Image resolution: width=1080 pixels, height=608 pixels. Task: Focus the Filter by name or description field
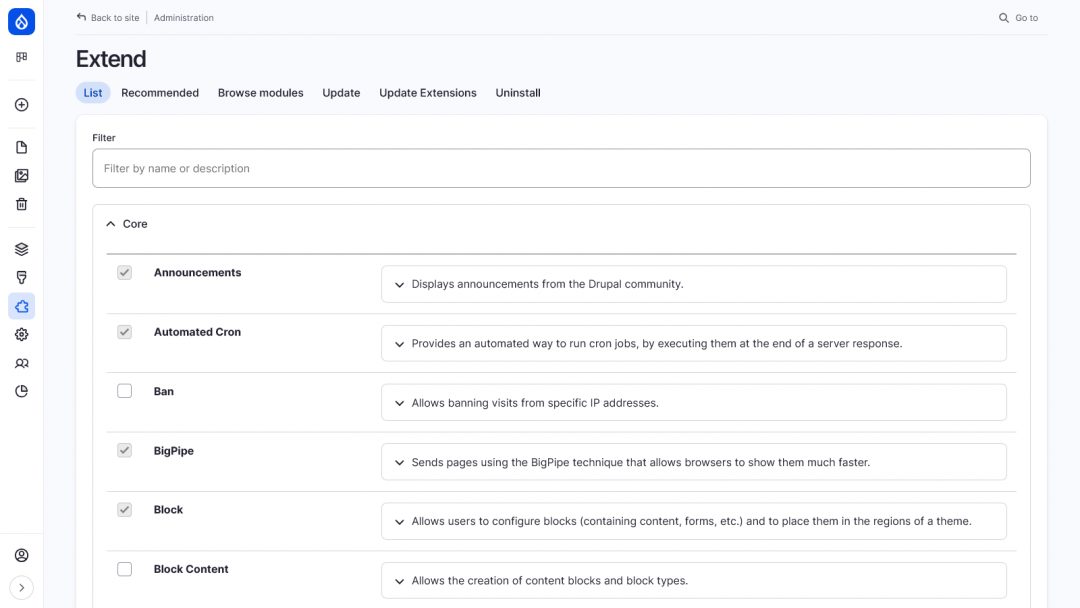point(561,168)
